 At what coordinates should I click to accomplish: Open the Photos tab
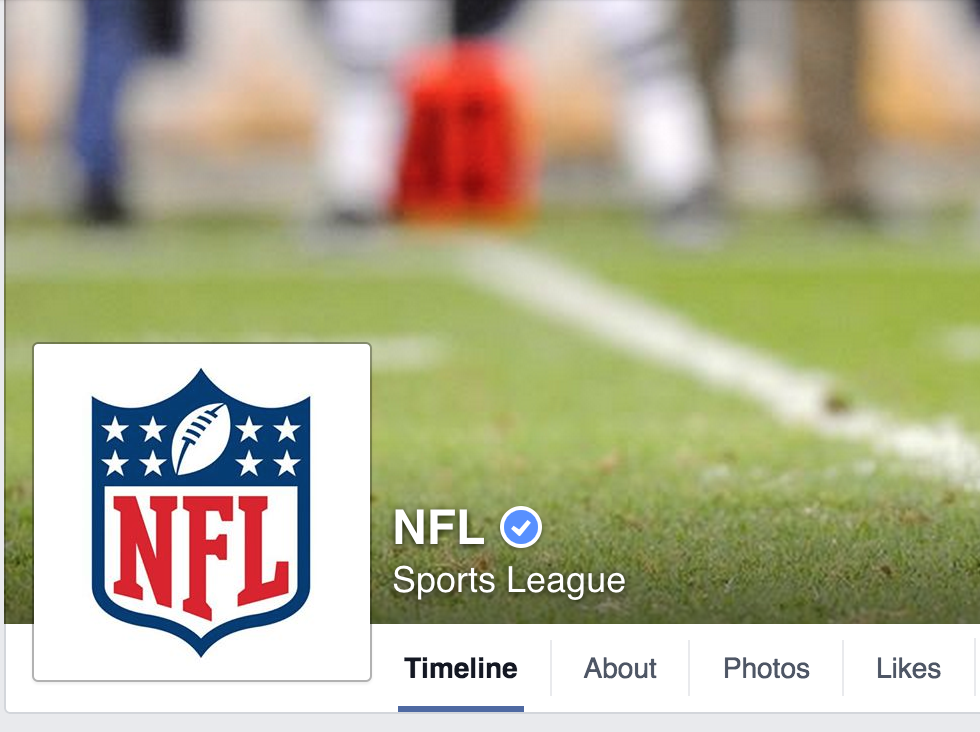pyautogui.click(x=766, y=668)
